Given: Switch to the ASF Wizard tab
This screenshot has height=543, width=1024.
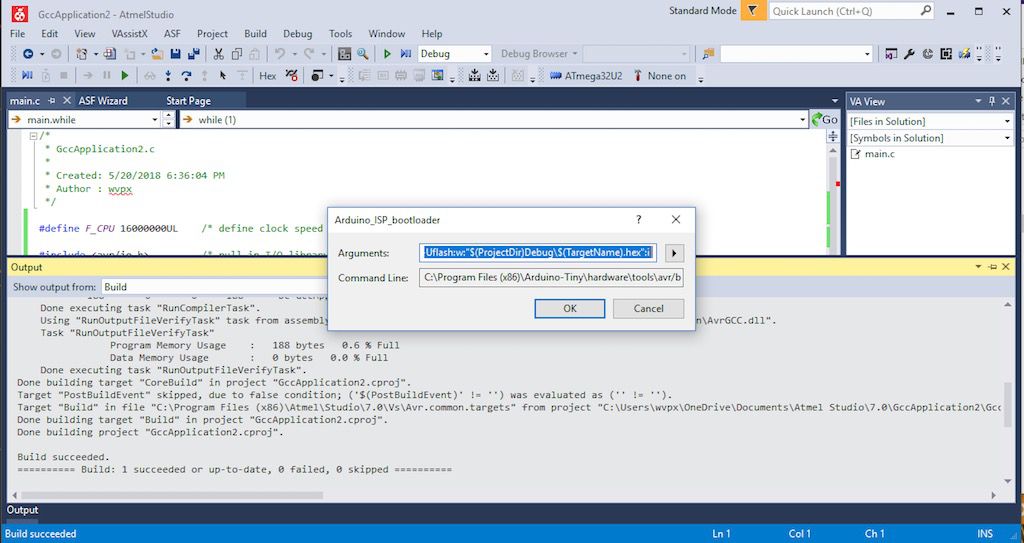Looking at the screenshot, I should 103,101.
